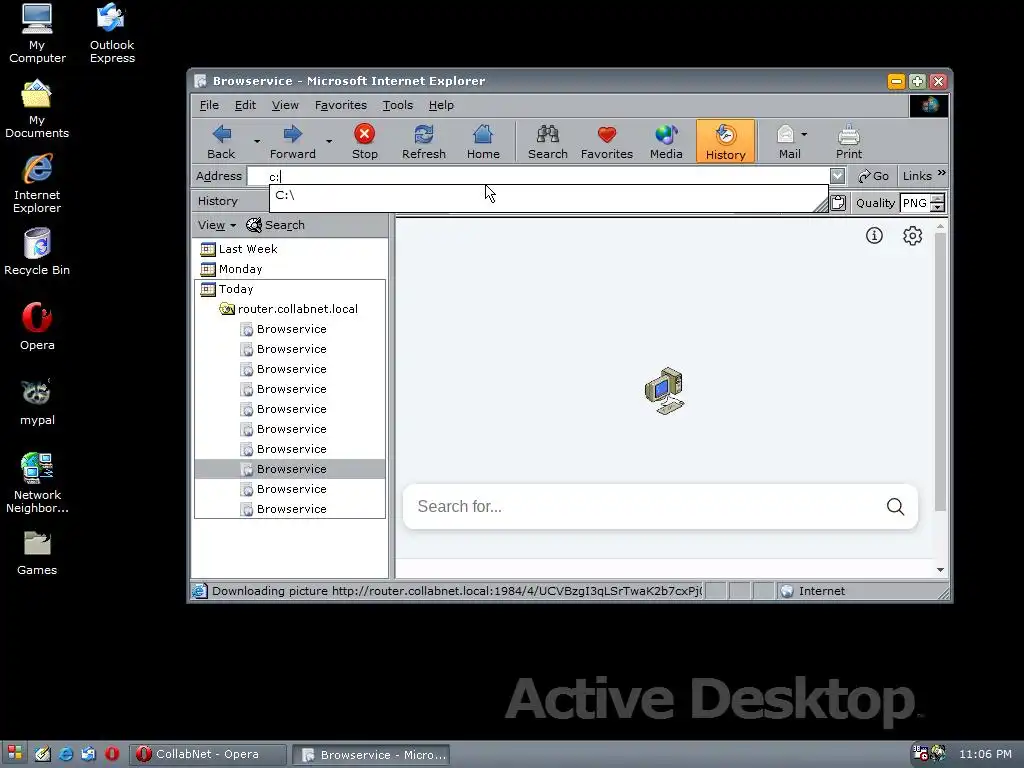Click the page vertical scrollbar thumb
Screen dimensions: 1024x768
click(x=940, y=371)
